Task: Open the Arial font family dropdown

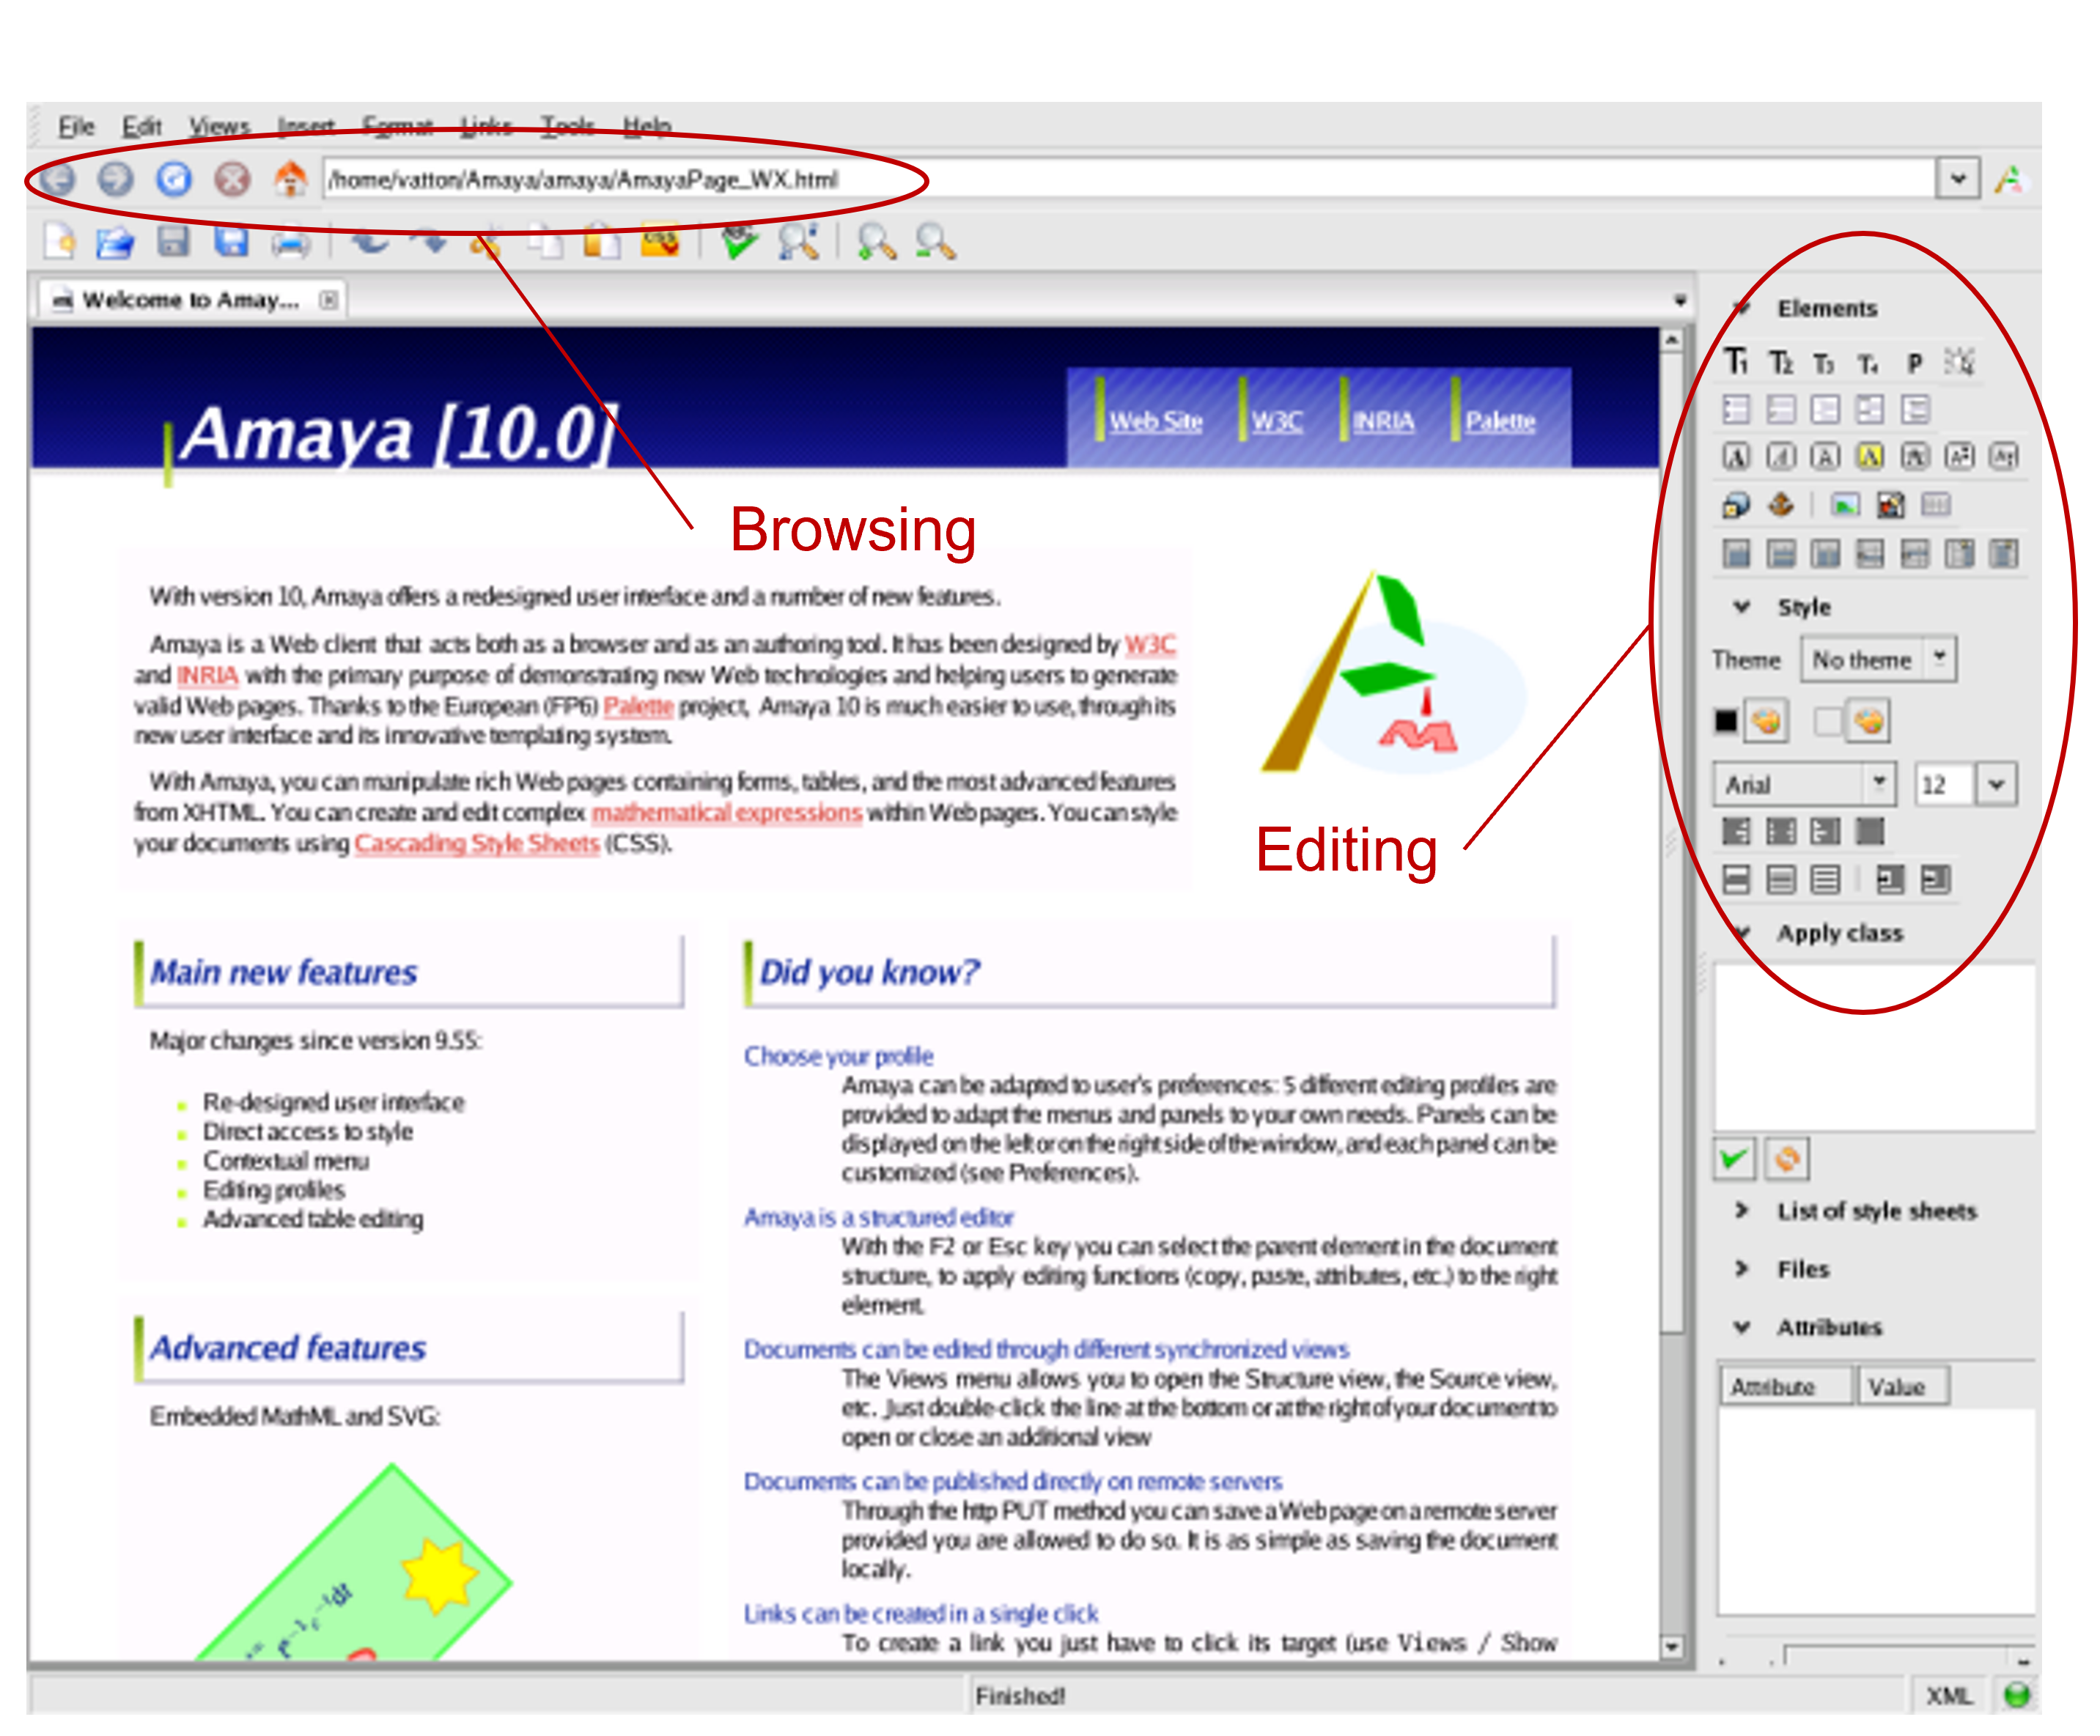Action: pyautogui.click(x=1878, y=784)
